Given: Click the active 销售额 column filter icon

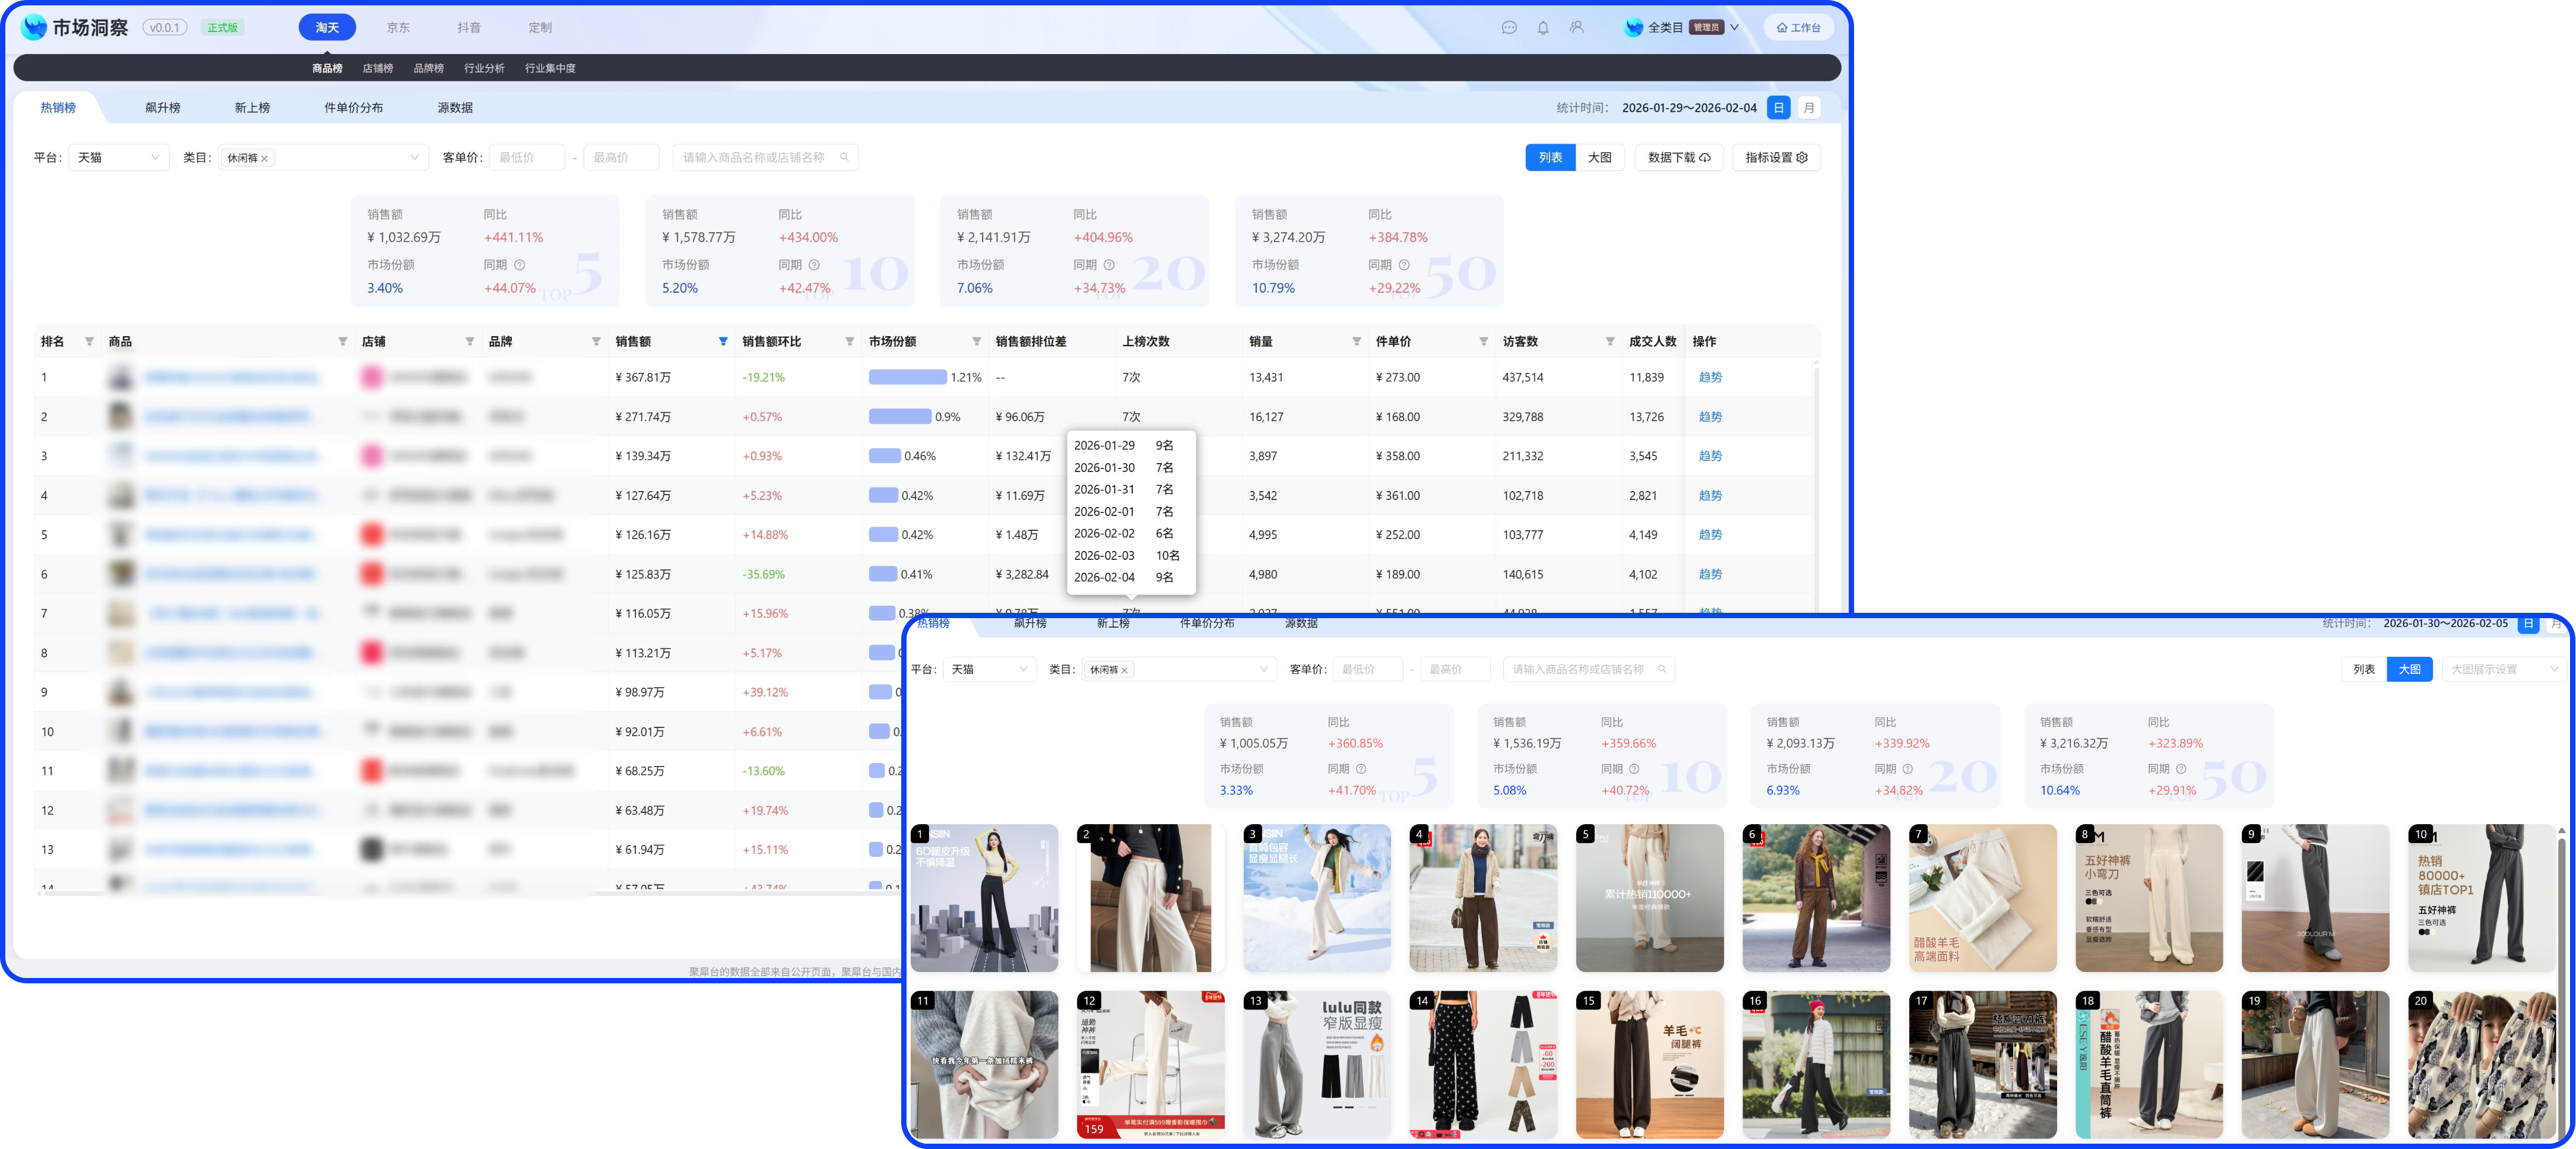Looking at the screenshot, I should pos(723,342).
